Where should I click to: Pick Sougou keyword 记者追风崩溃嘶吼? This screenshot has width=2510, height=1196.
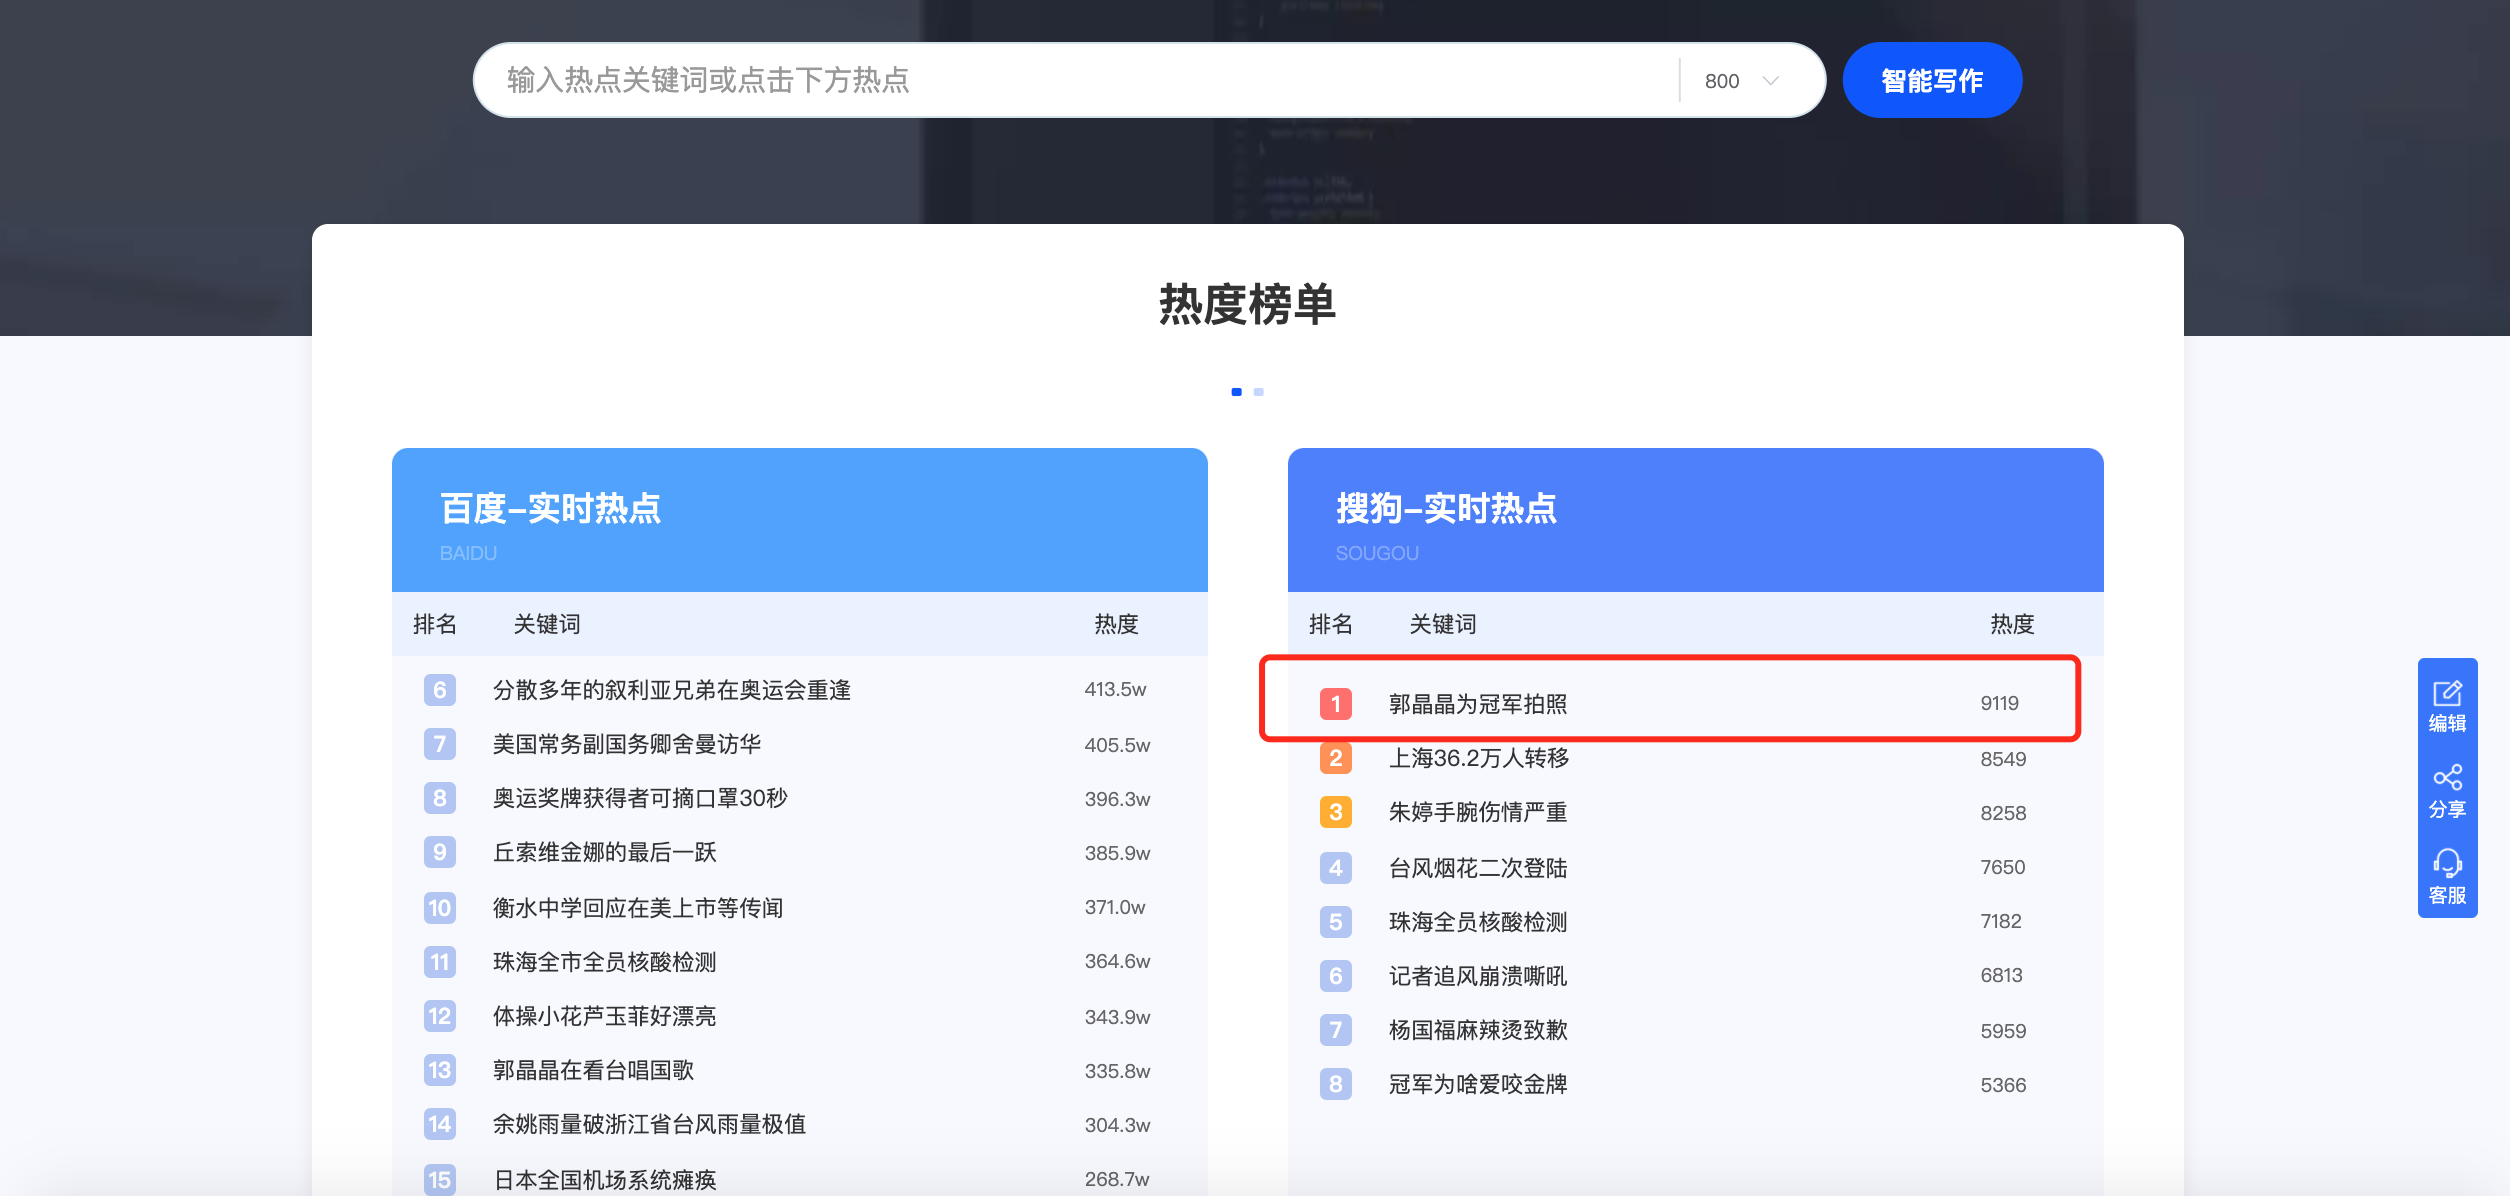(1478, 976)
